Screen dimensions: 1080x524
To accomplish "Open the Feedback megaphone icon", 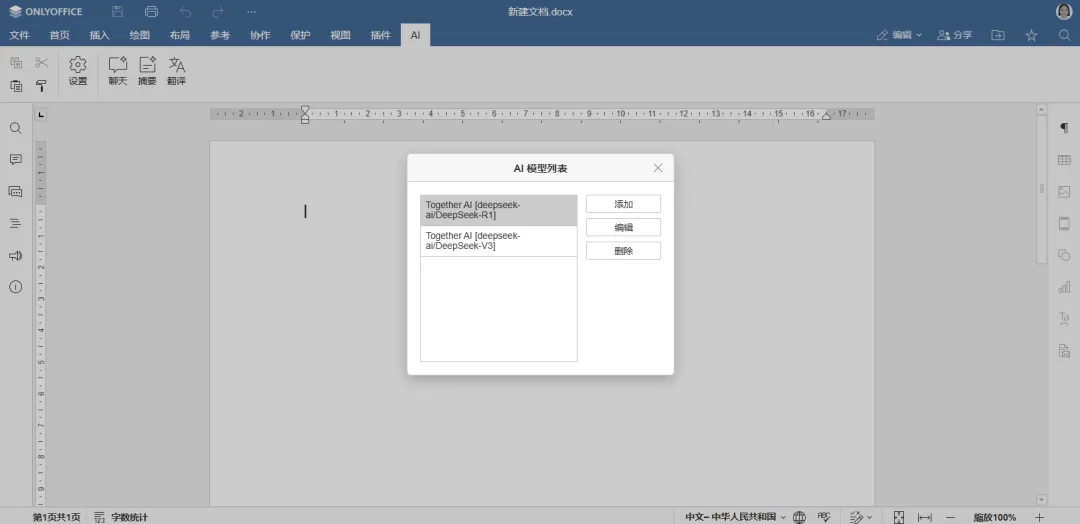I will pyautogui.click(x=16, y=255).
